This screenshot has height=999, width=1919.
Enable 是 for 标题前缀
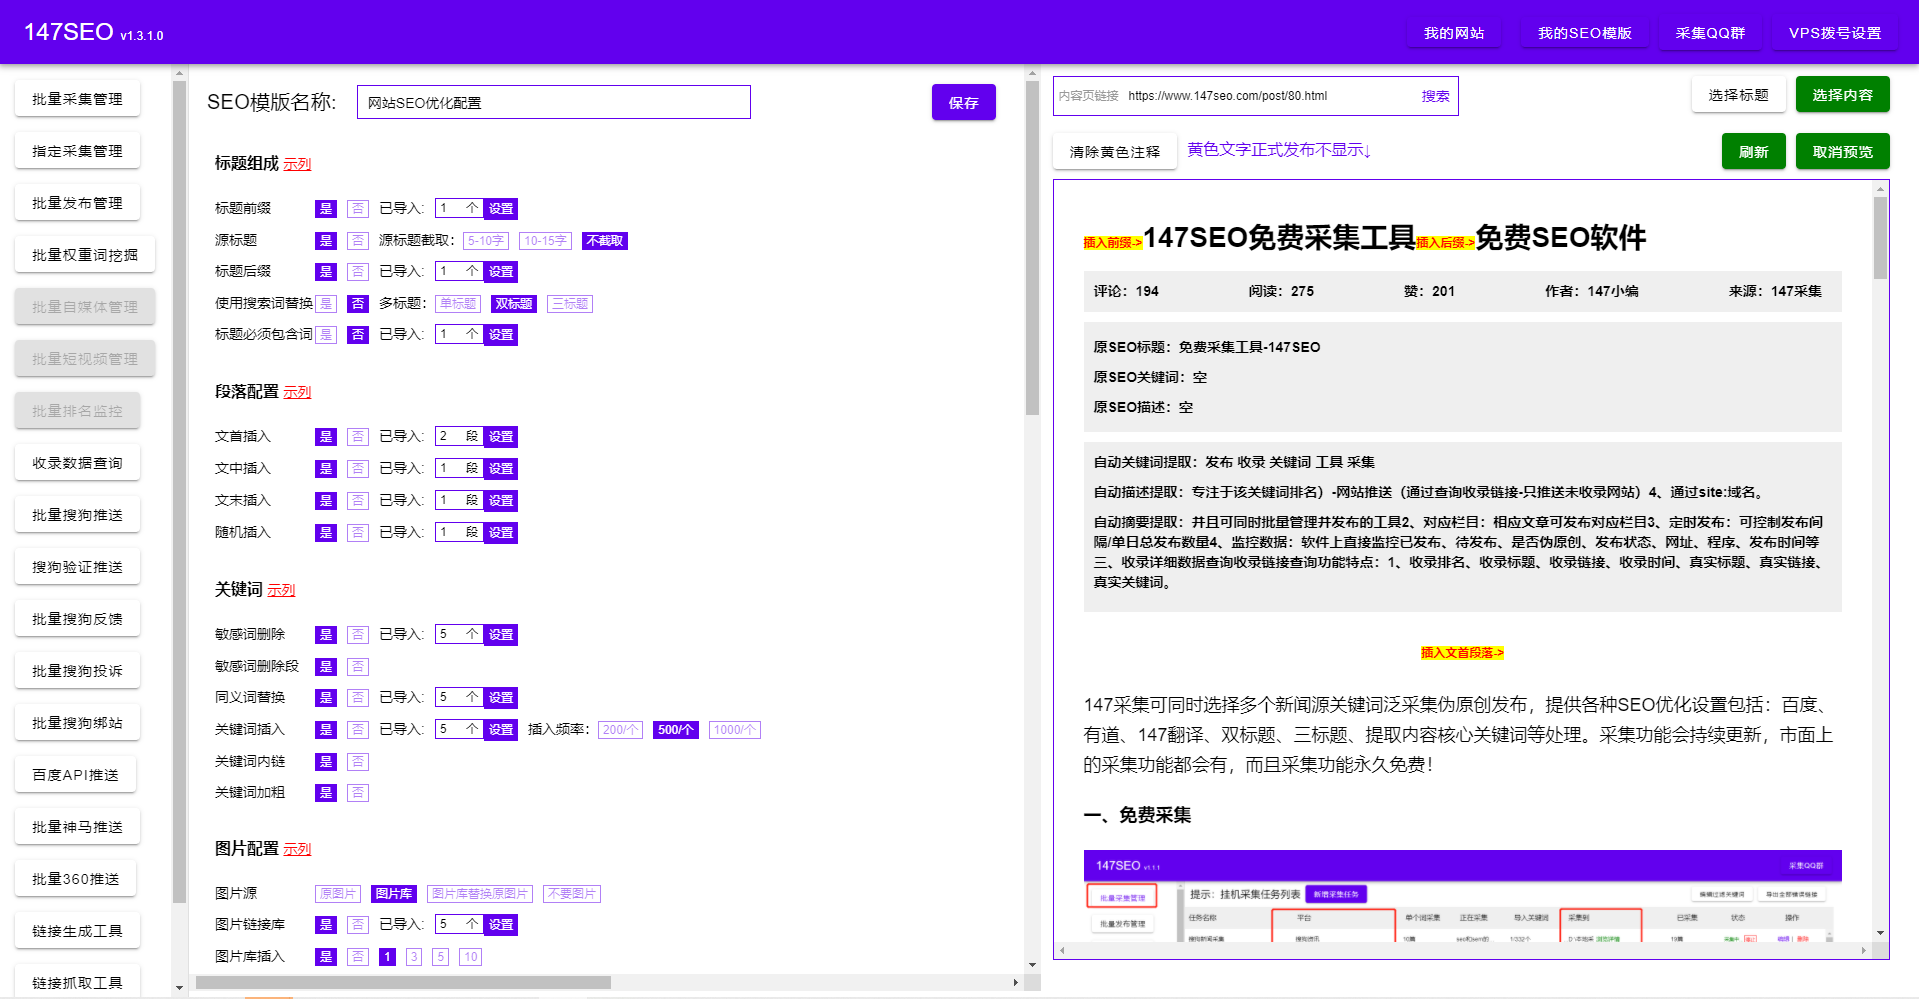[x=326, y=209]
